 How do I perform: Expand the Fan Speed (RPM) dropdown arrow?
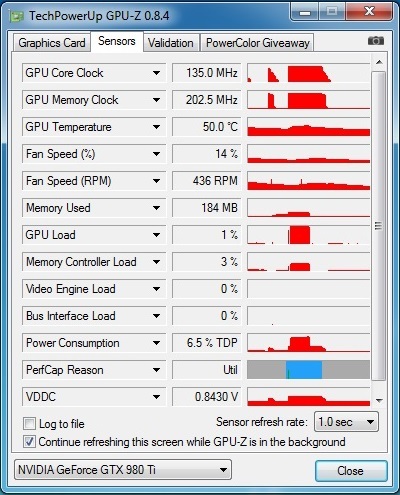tap(156, 181)
